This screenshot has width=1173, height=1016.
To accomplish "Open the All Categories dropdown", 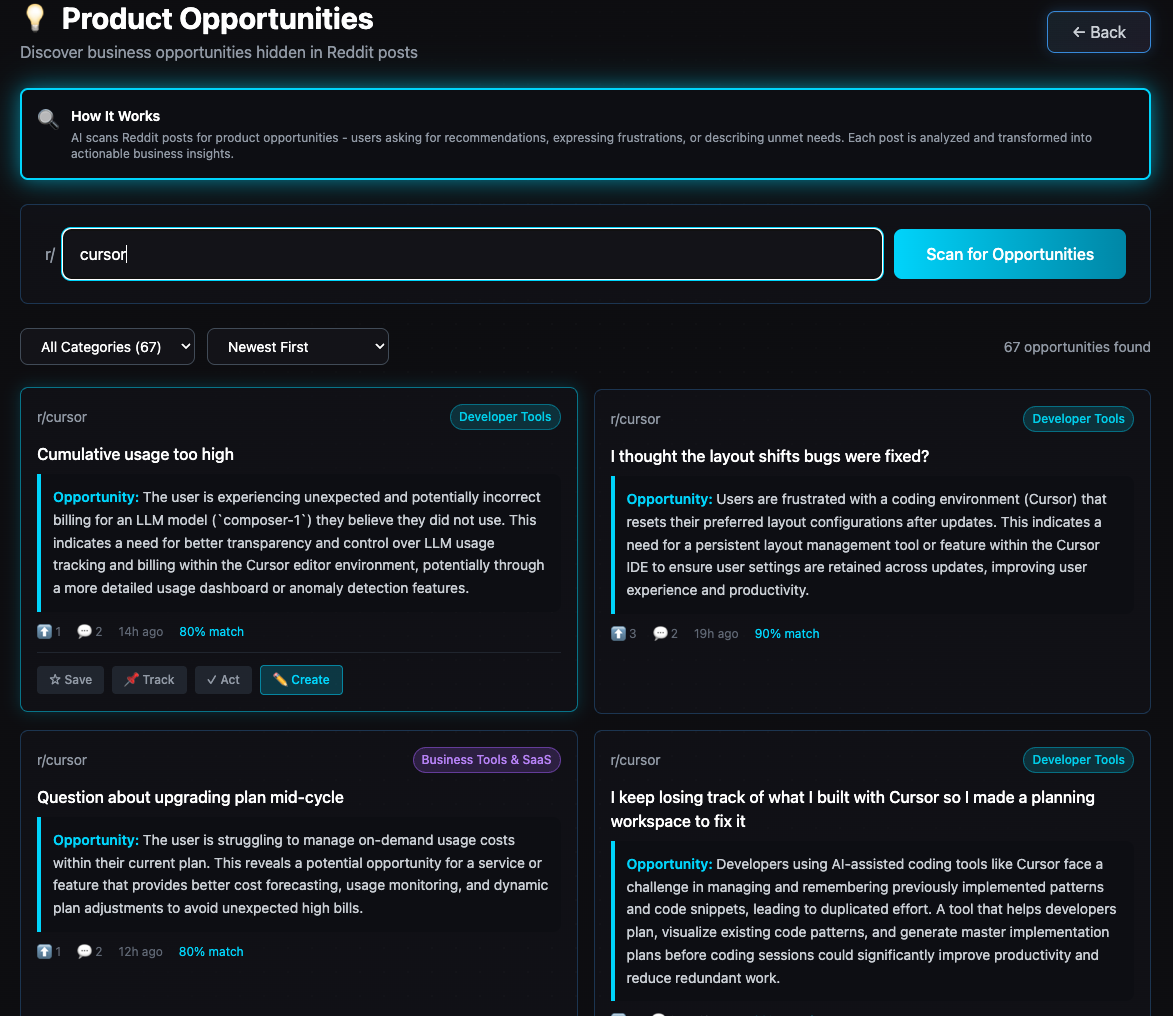I will pyautogui.click(x=107, y=346).
